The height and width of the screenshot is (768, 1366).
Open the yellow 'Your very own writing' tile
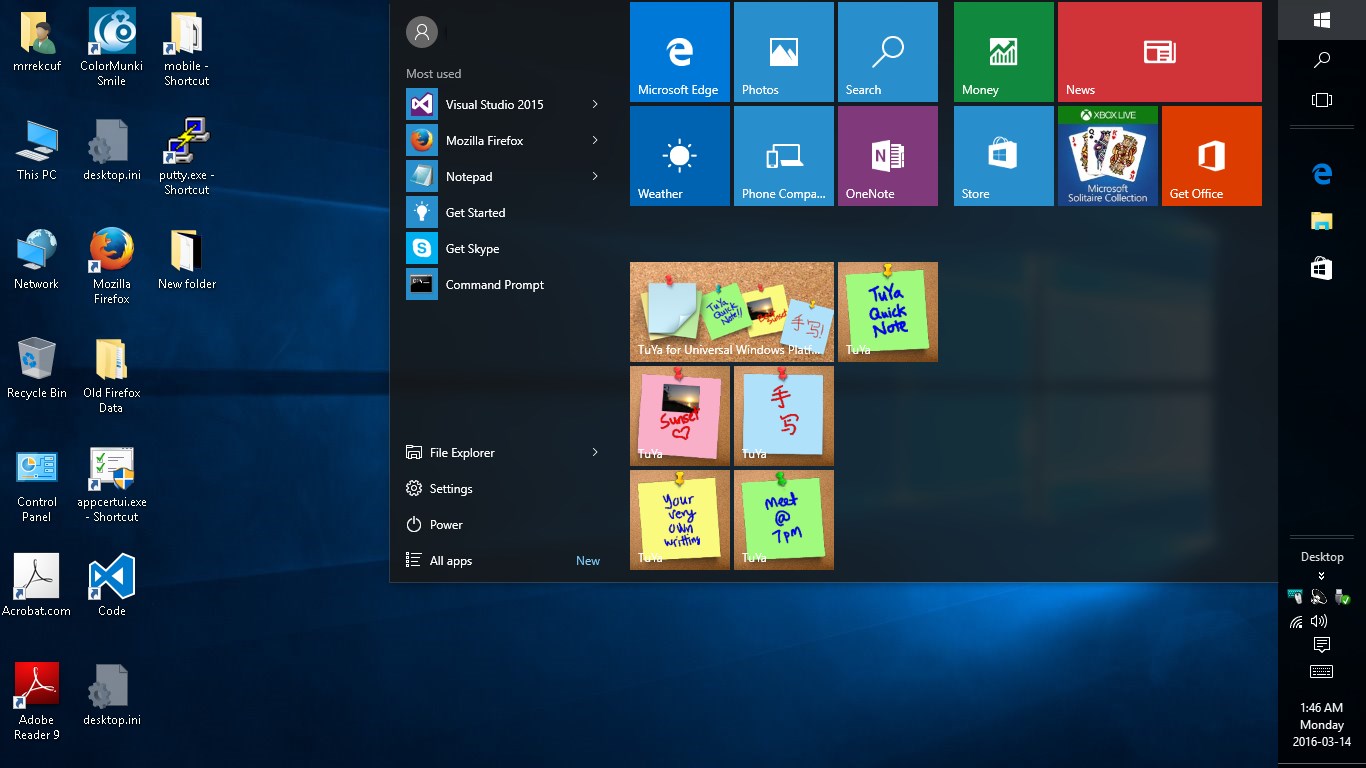pyautogui.click(x=680, y=520)
